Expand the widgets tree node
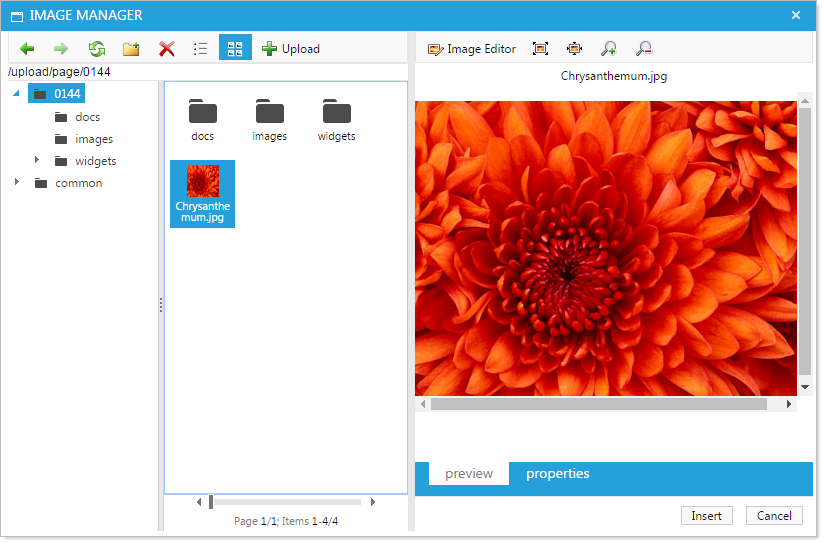This screenshot has height=544, width=824. point(37,159)
